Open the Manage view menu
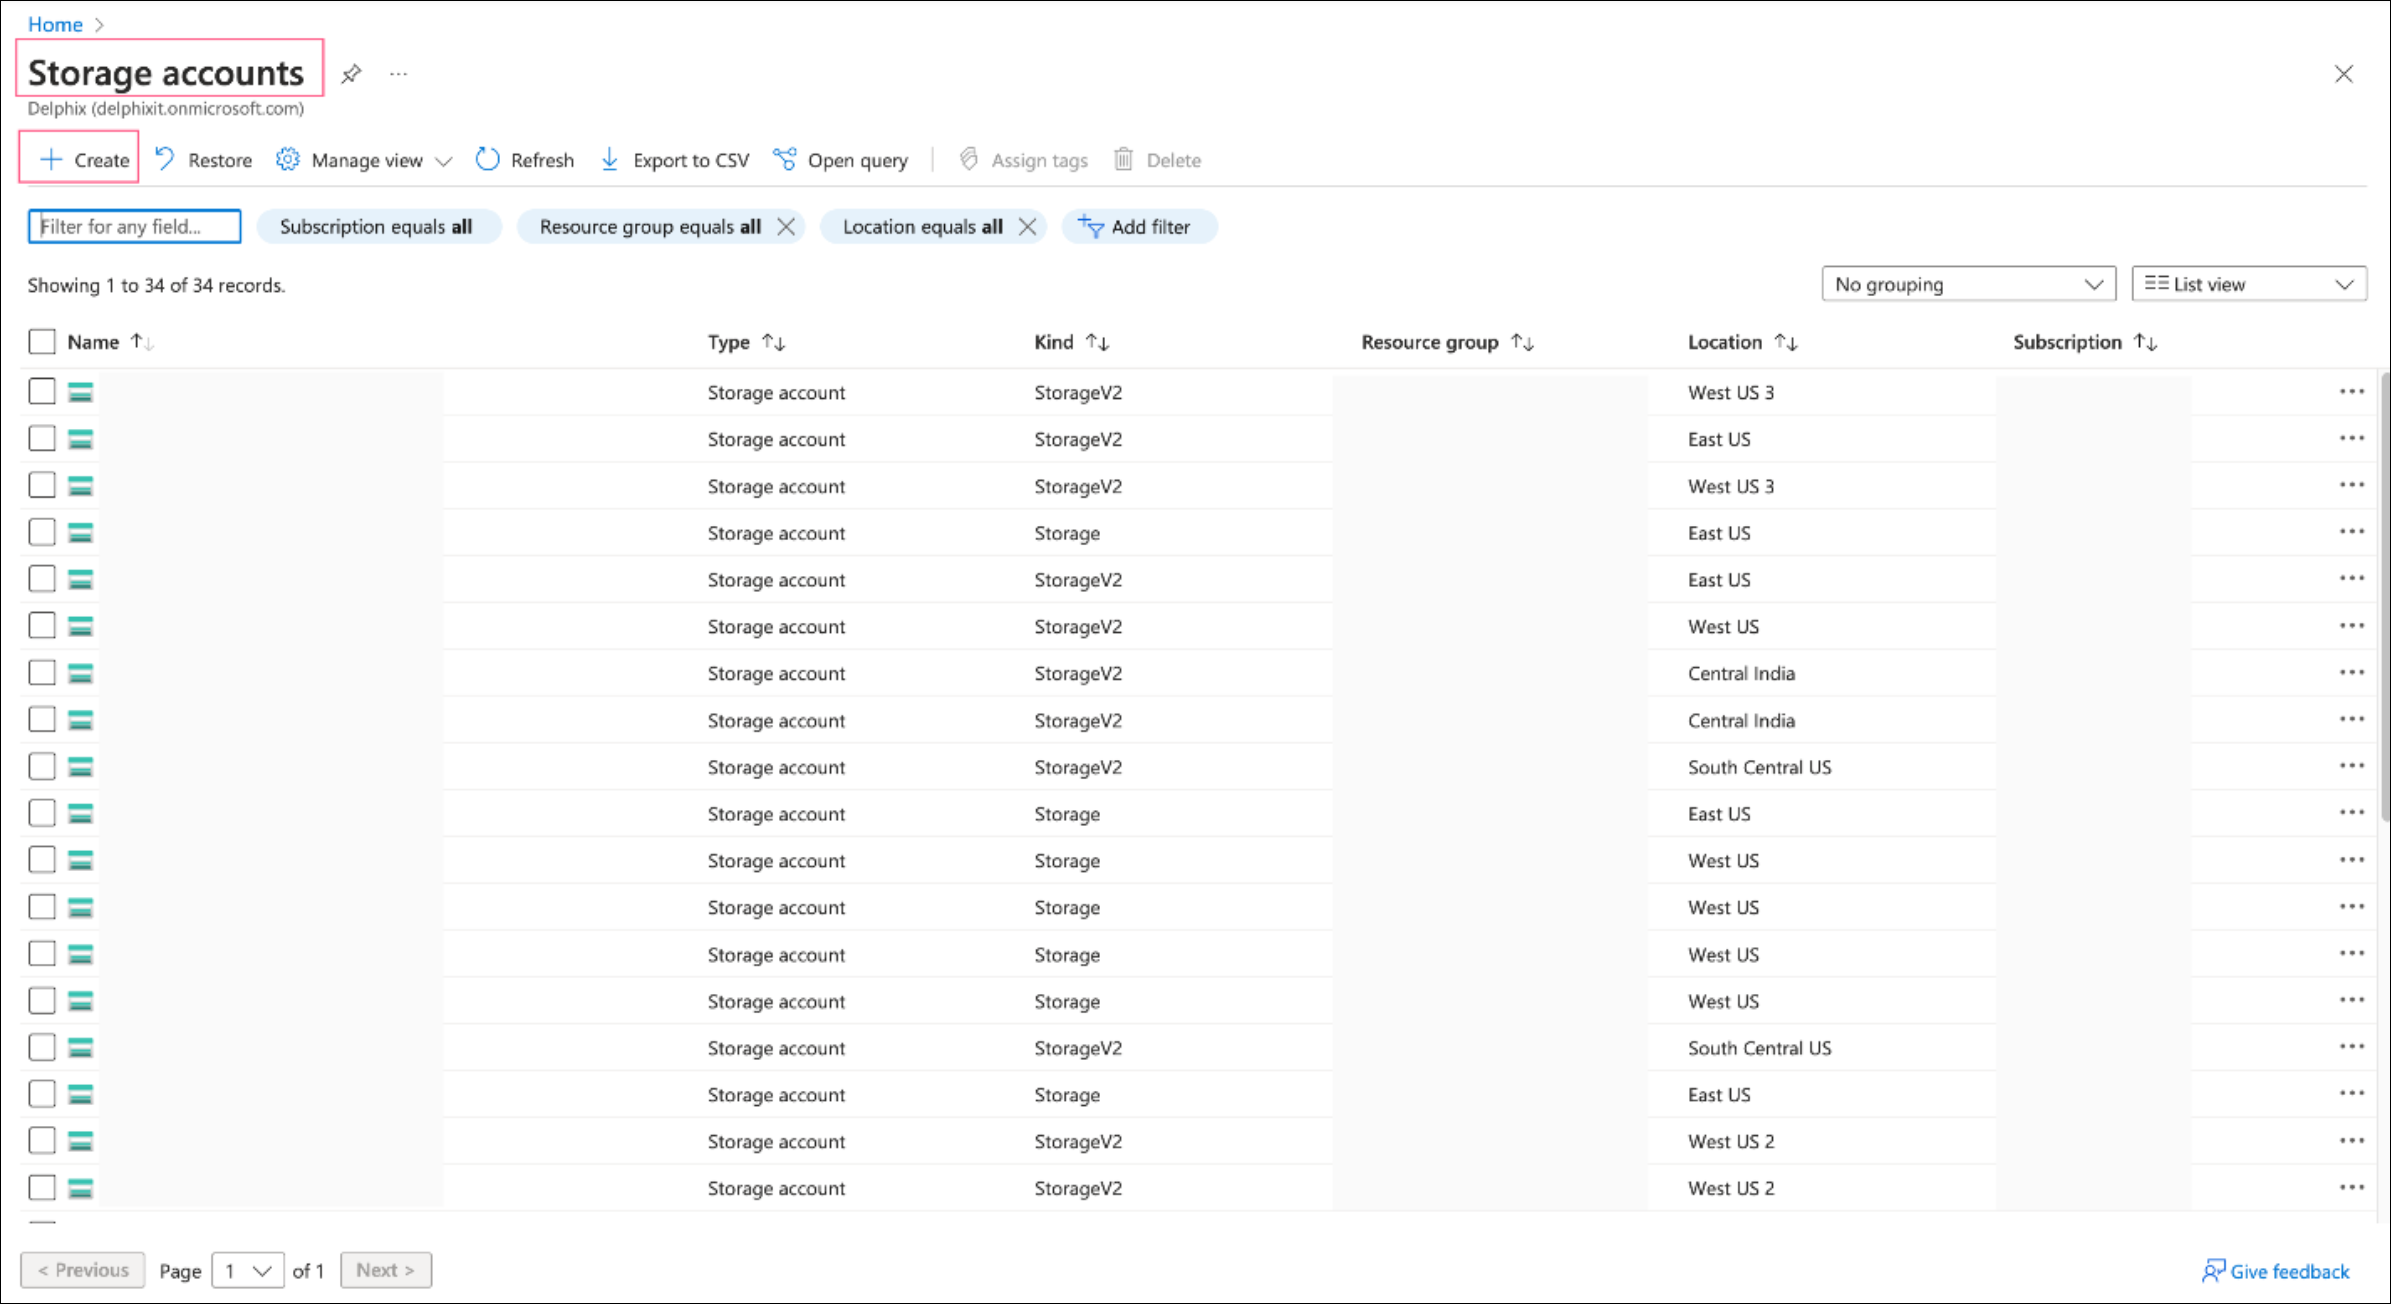Viewport: 2391px width, 1304px height. [x=366, y=160]
